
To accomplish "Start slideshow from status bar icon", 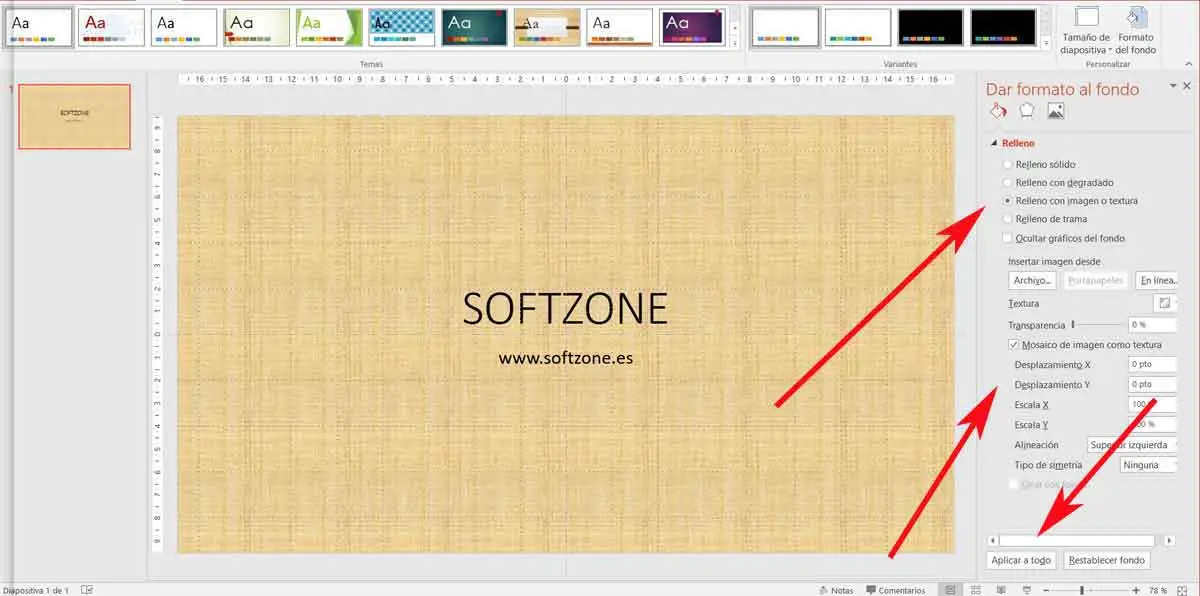I will click(x=1029, y=590).
